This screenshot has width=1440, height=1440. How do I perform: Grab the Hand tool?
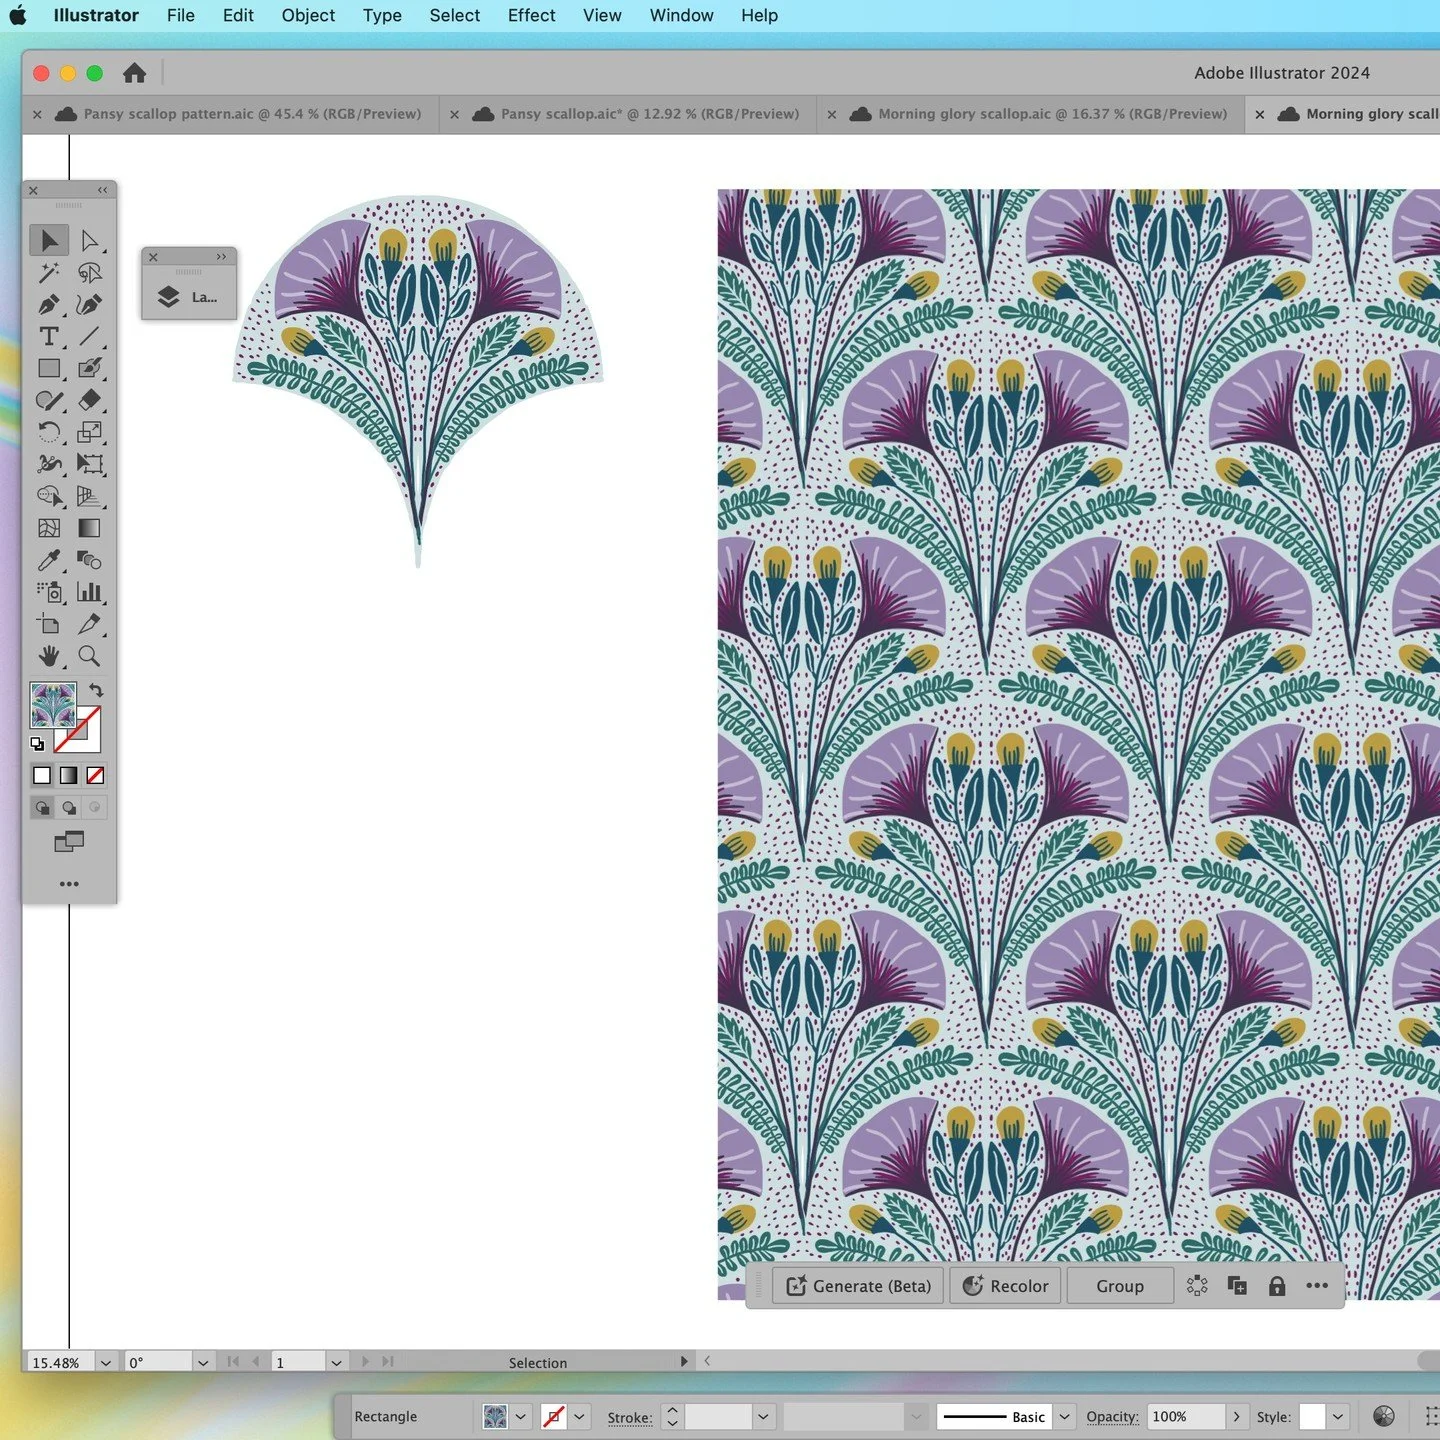(50, 657)
